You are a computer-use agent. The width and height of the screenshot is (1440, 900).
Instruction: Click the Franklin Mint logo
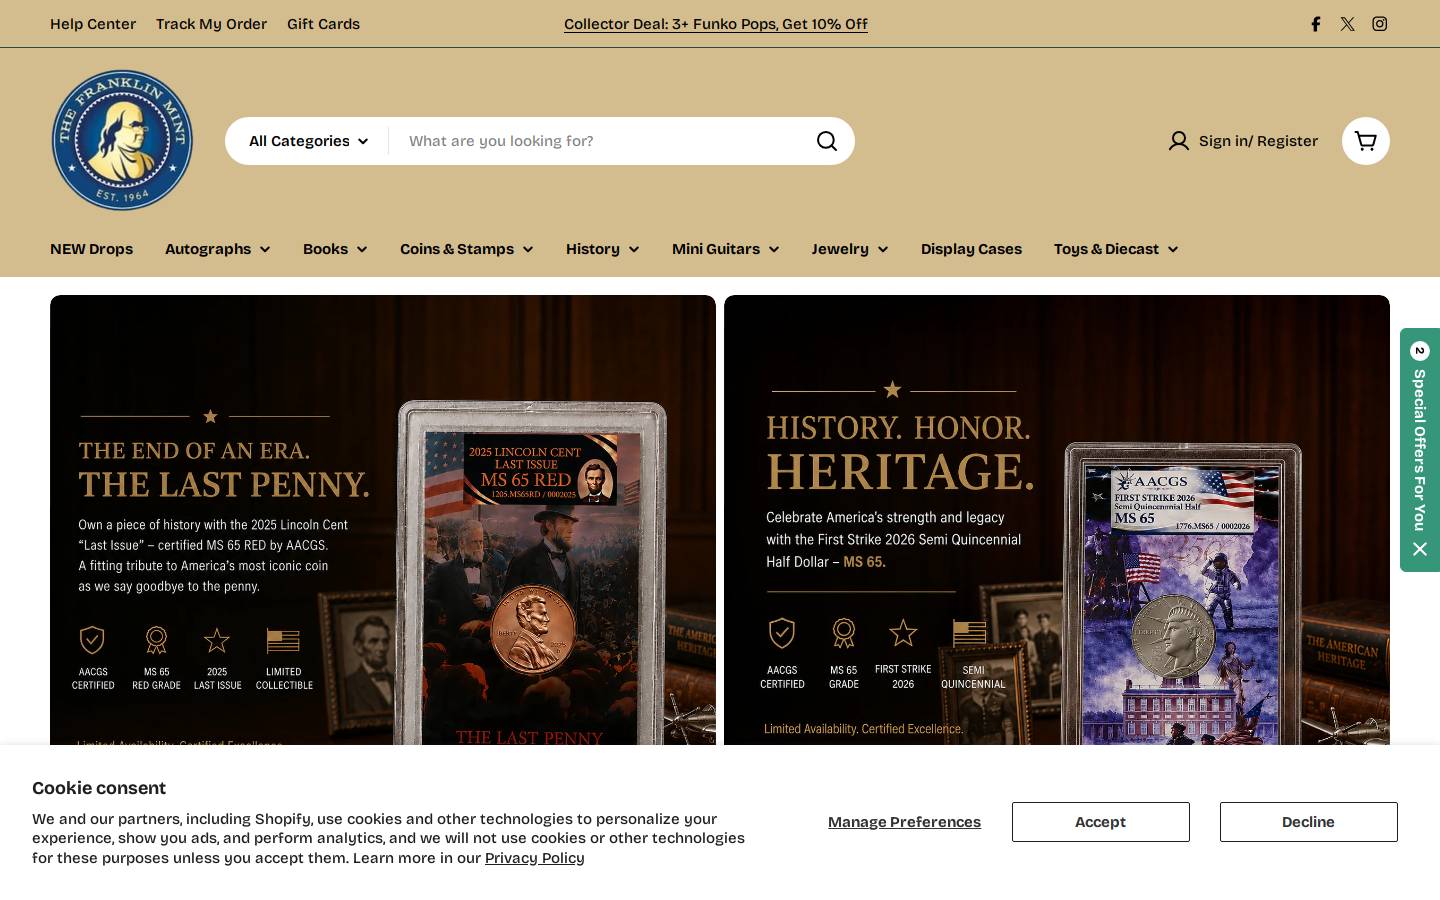[x=122, y=140]
